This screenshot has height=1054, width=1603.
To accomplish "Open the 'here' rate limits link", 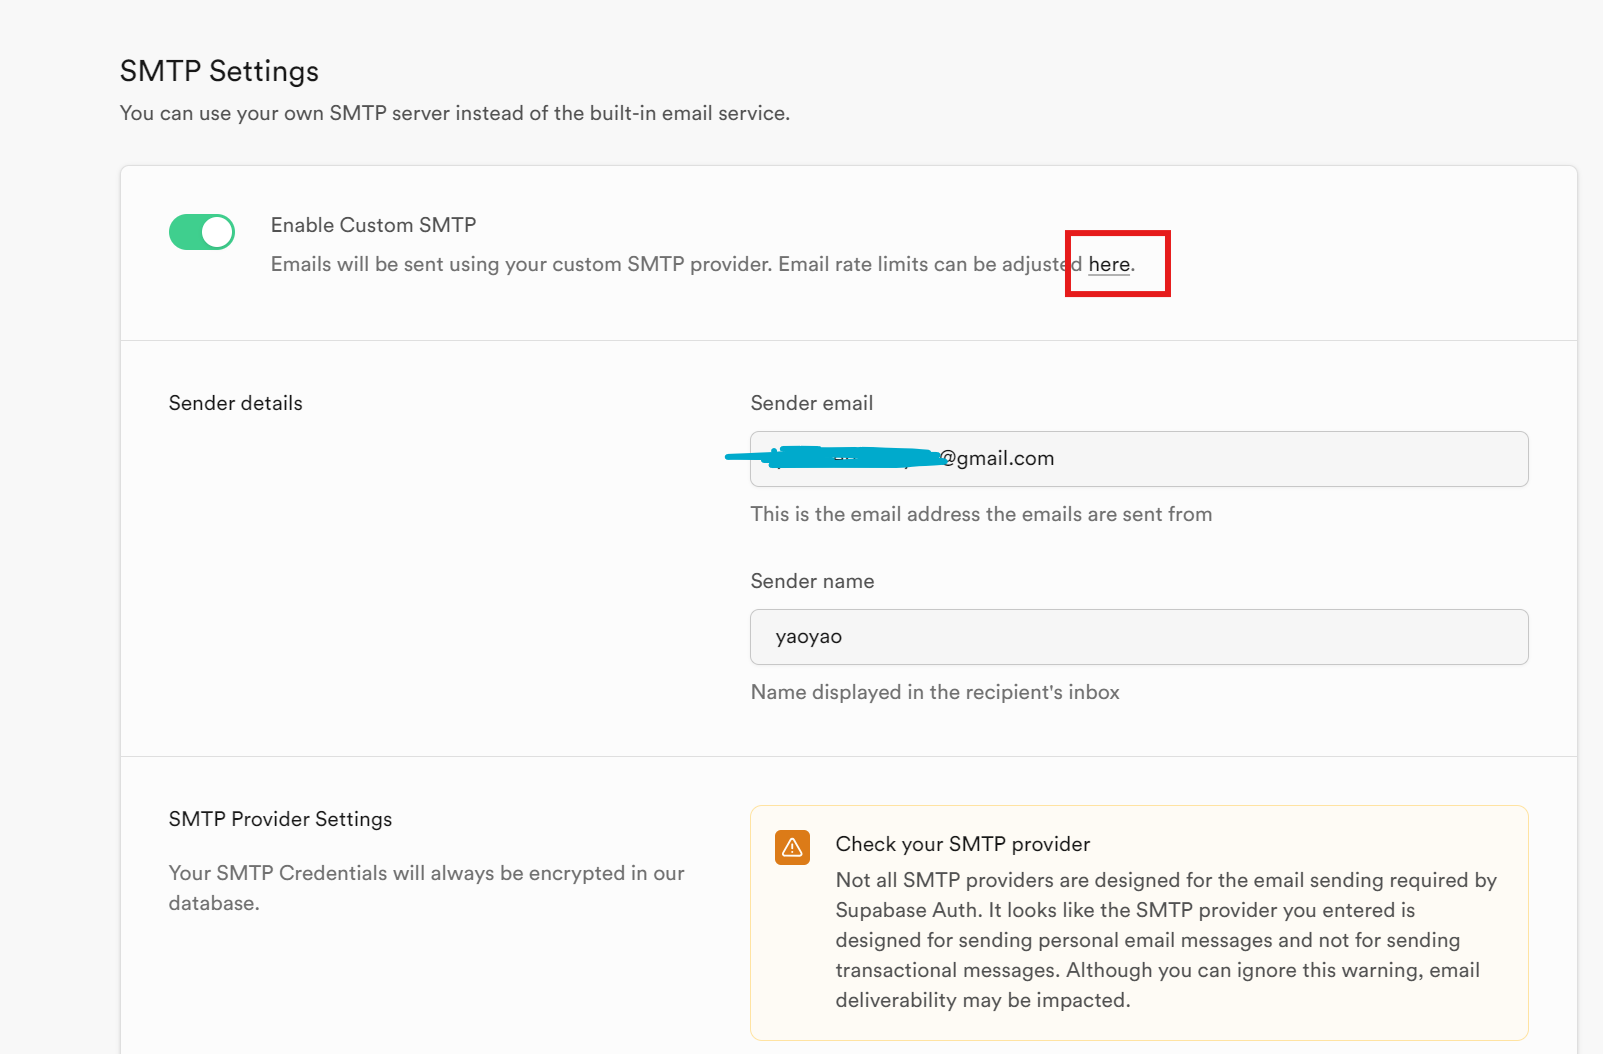I will (x=1109, y=265).
